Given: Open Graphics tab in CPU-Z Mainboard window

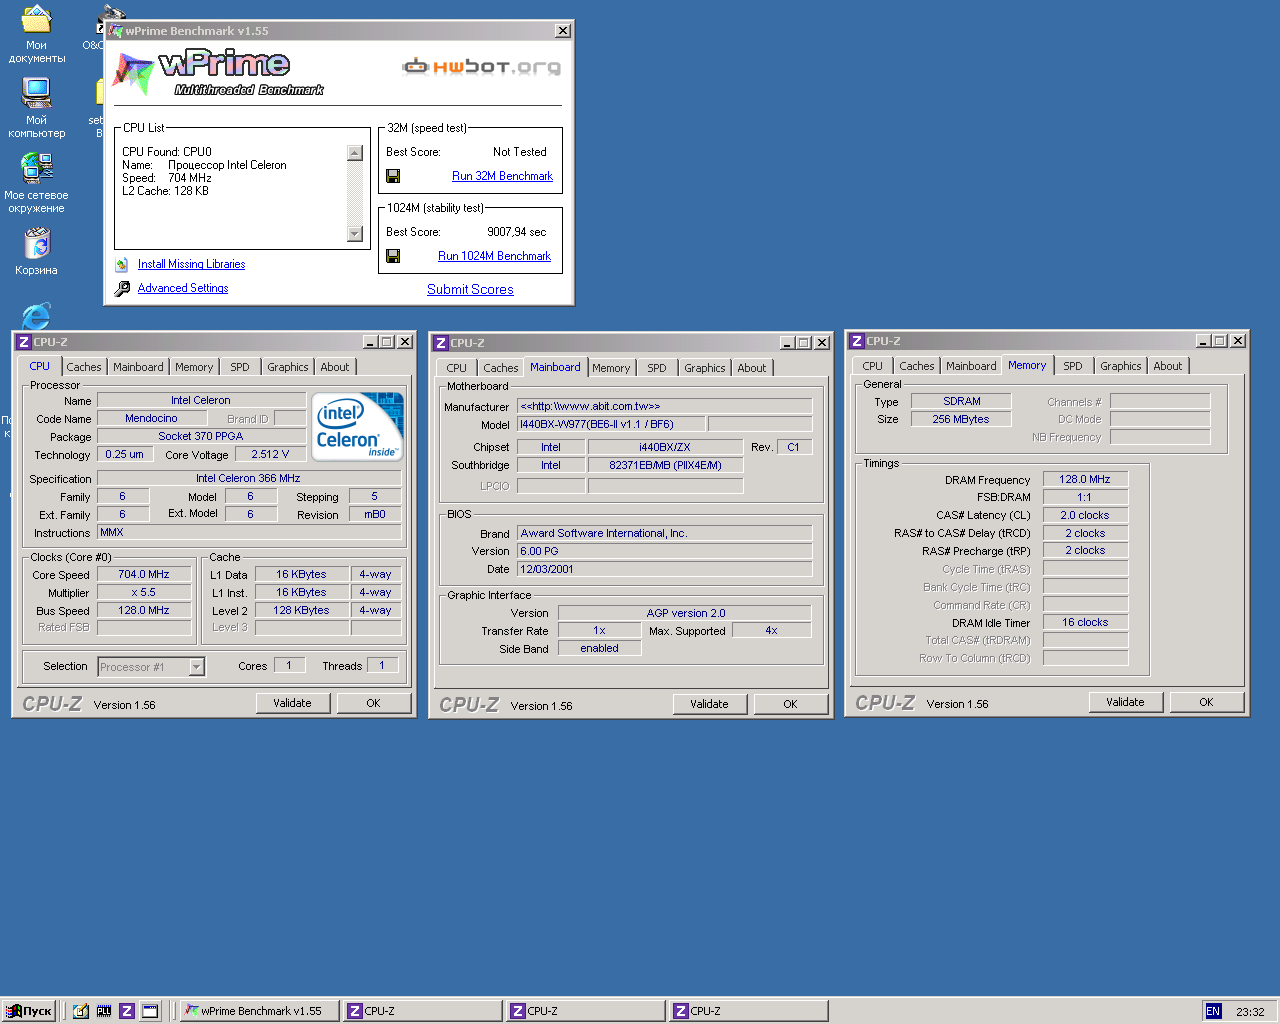Looking at the screenshot, I should [x=705, y=368].
